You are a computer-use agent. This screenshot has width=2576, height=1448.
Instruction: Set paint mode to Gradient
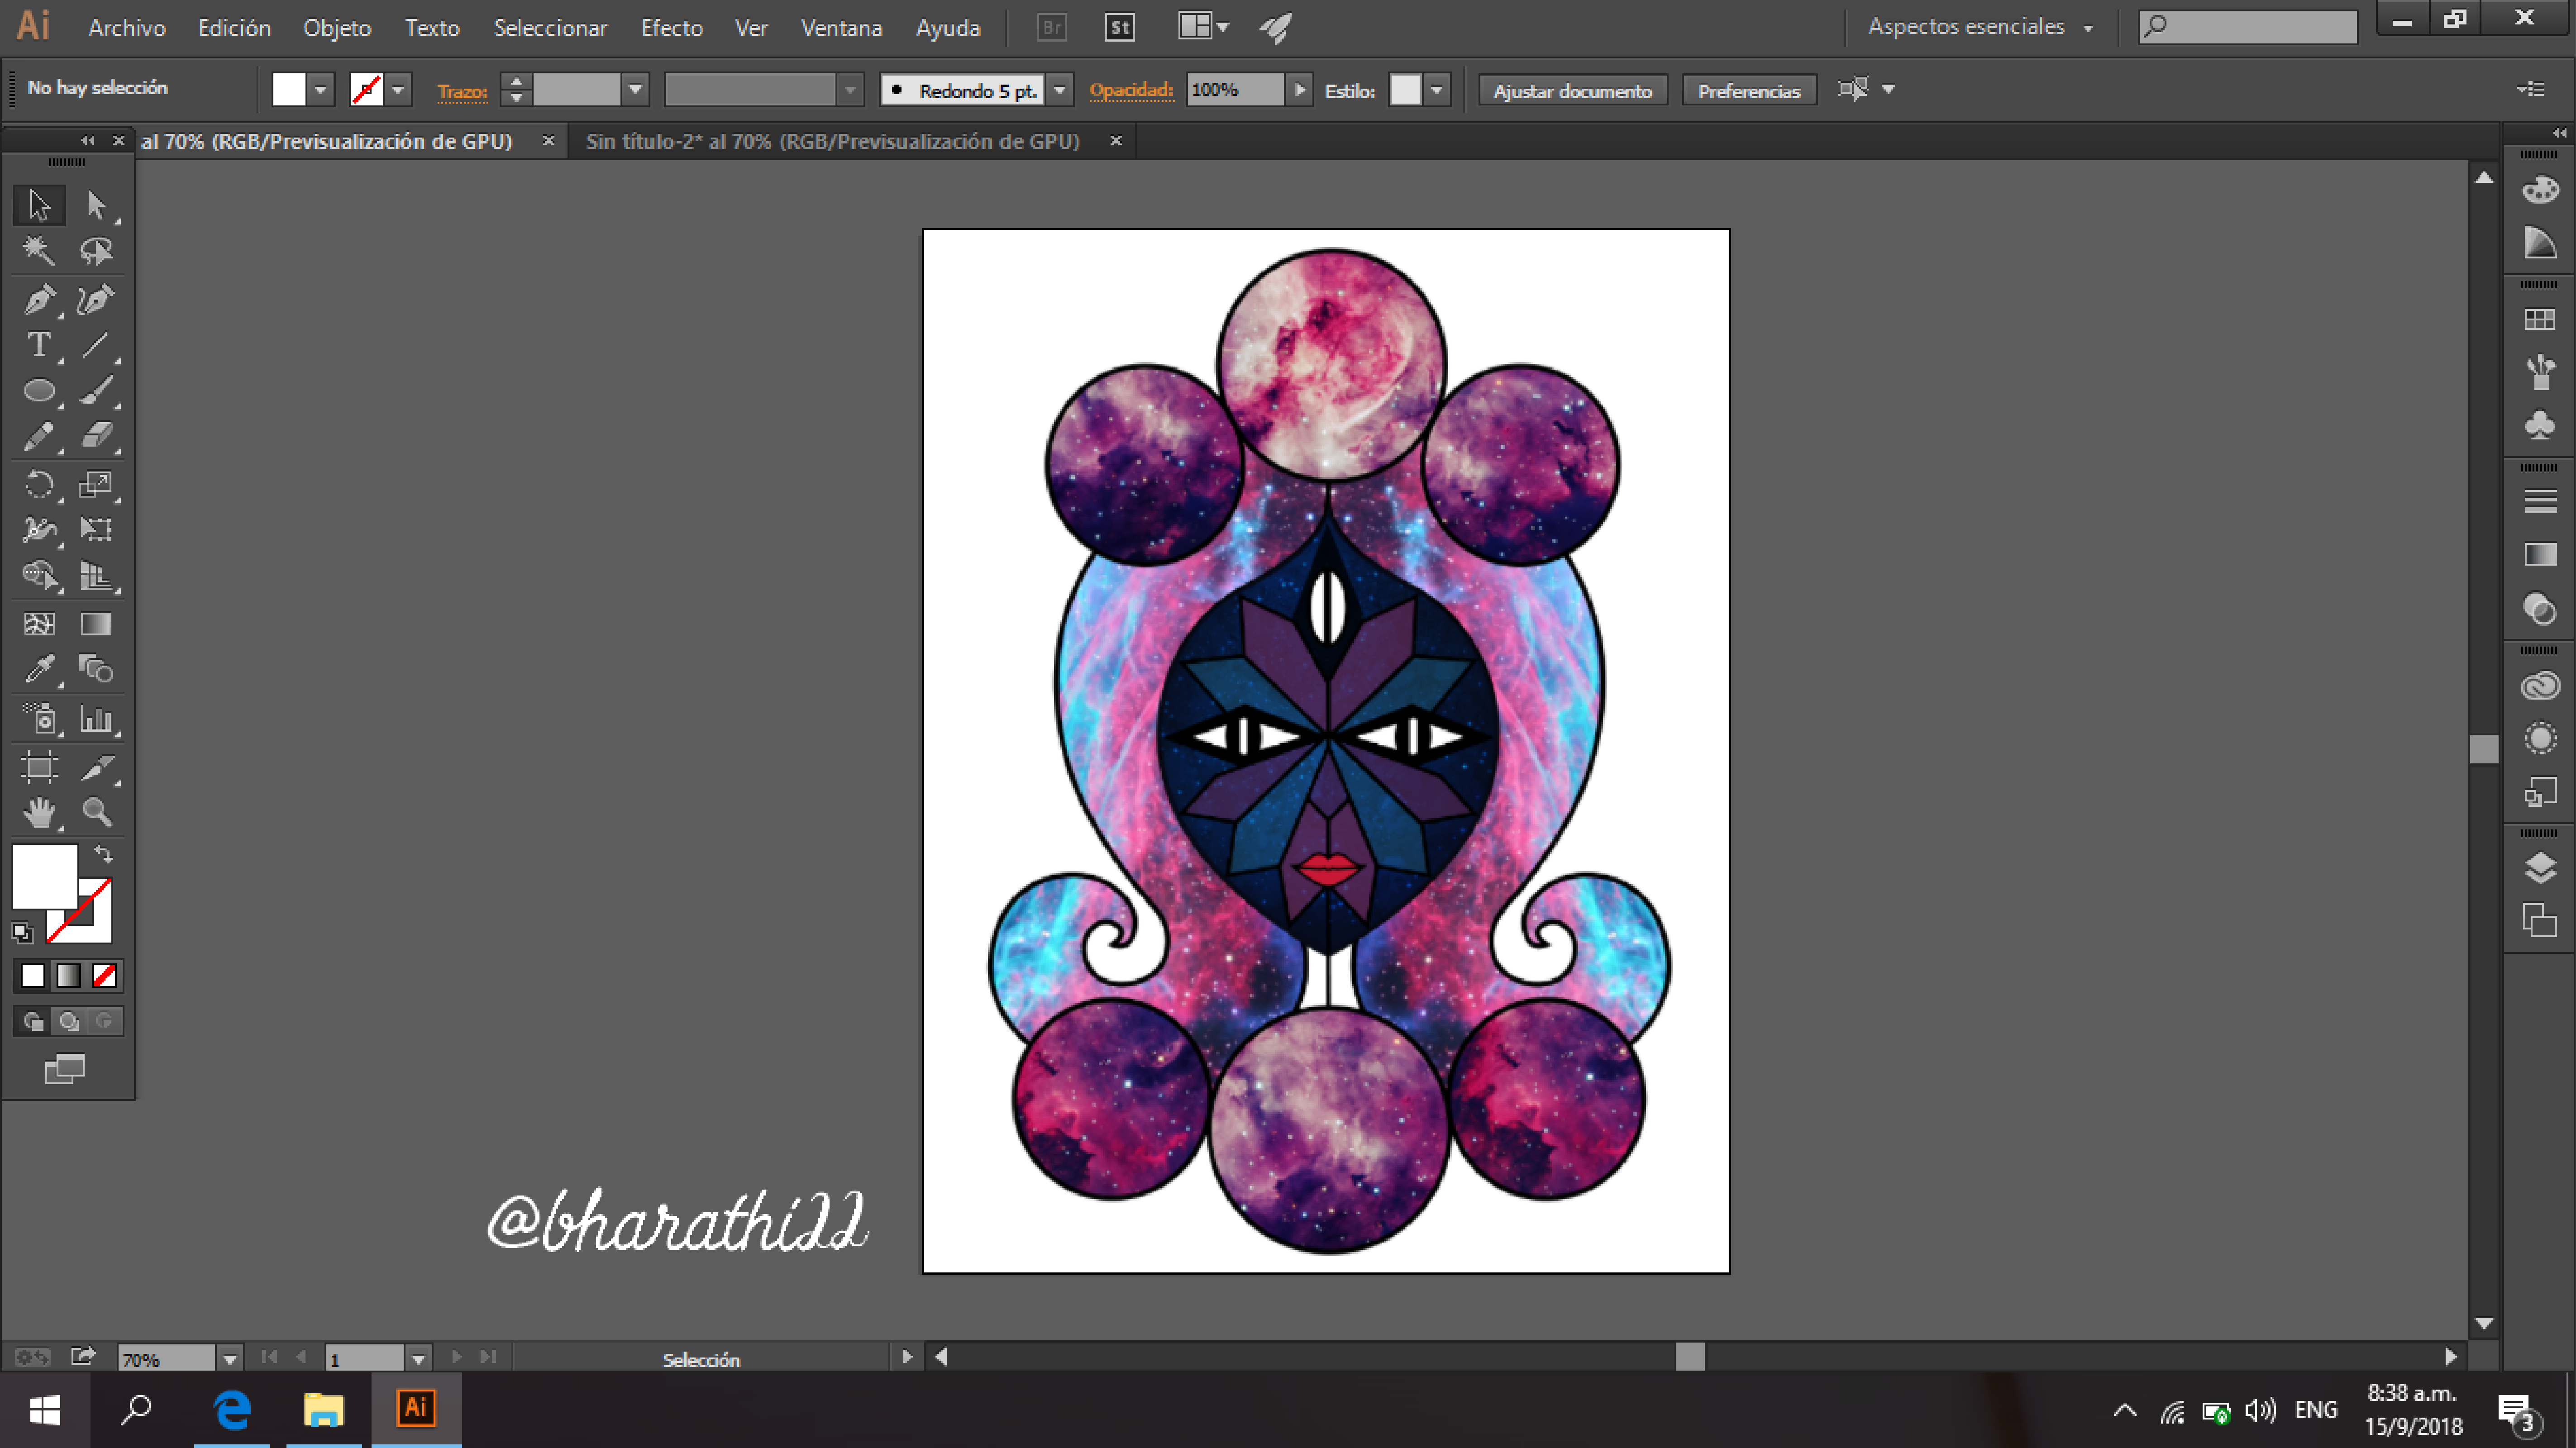click(68, 975)
